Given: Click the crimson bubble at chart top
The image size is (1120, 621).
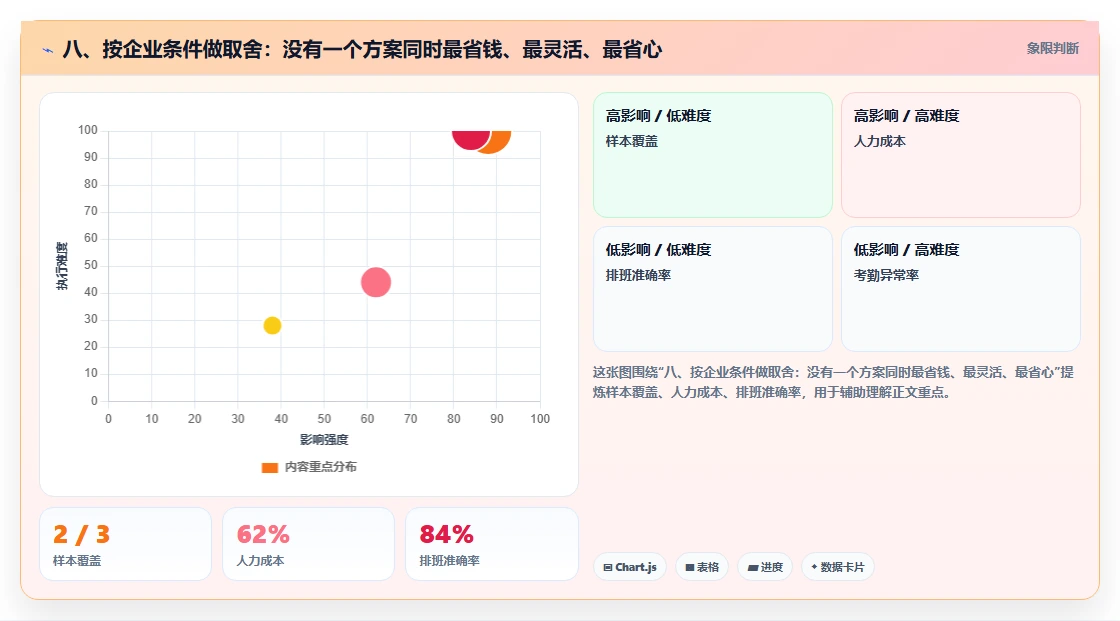Looking at the screenshot, I should 471,140.
